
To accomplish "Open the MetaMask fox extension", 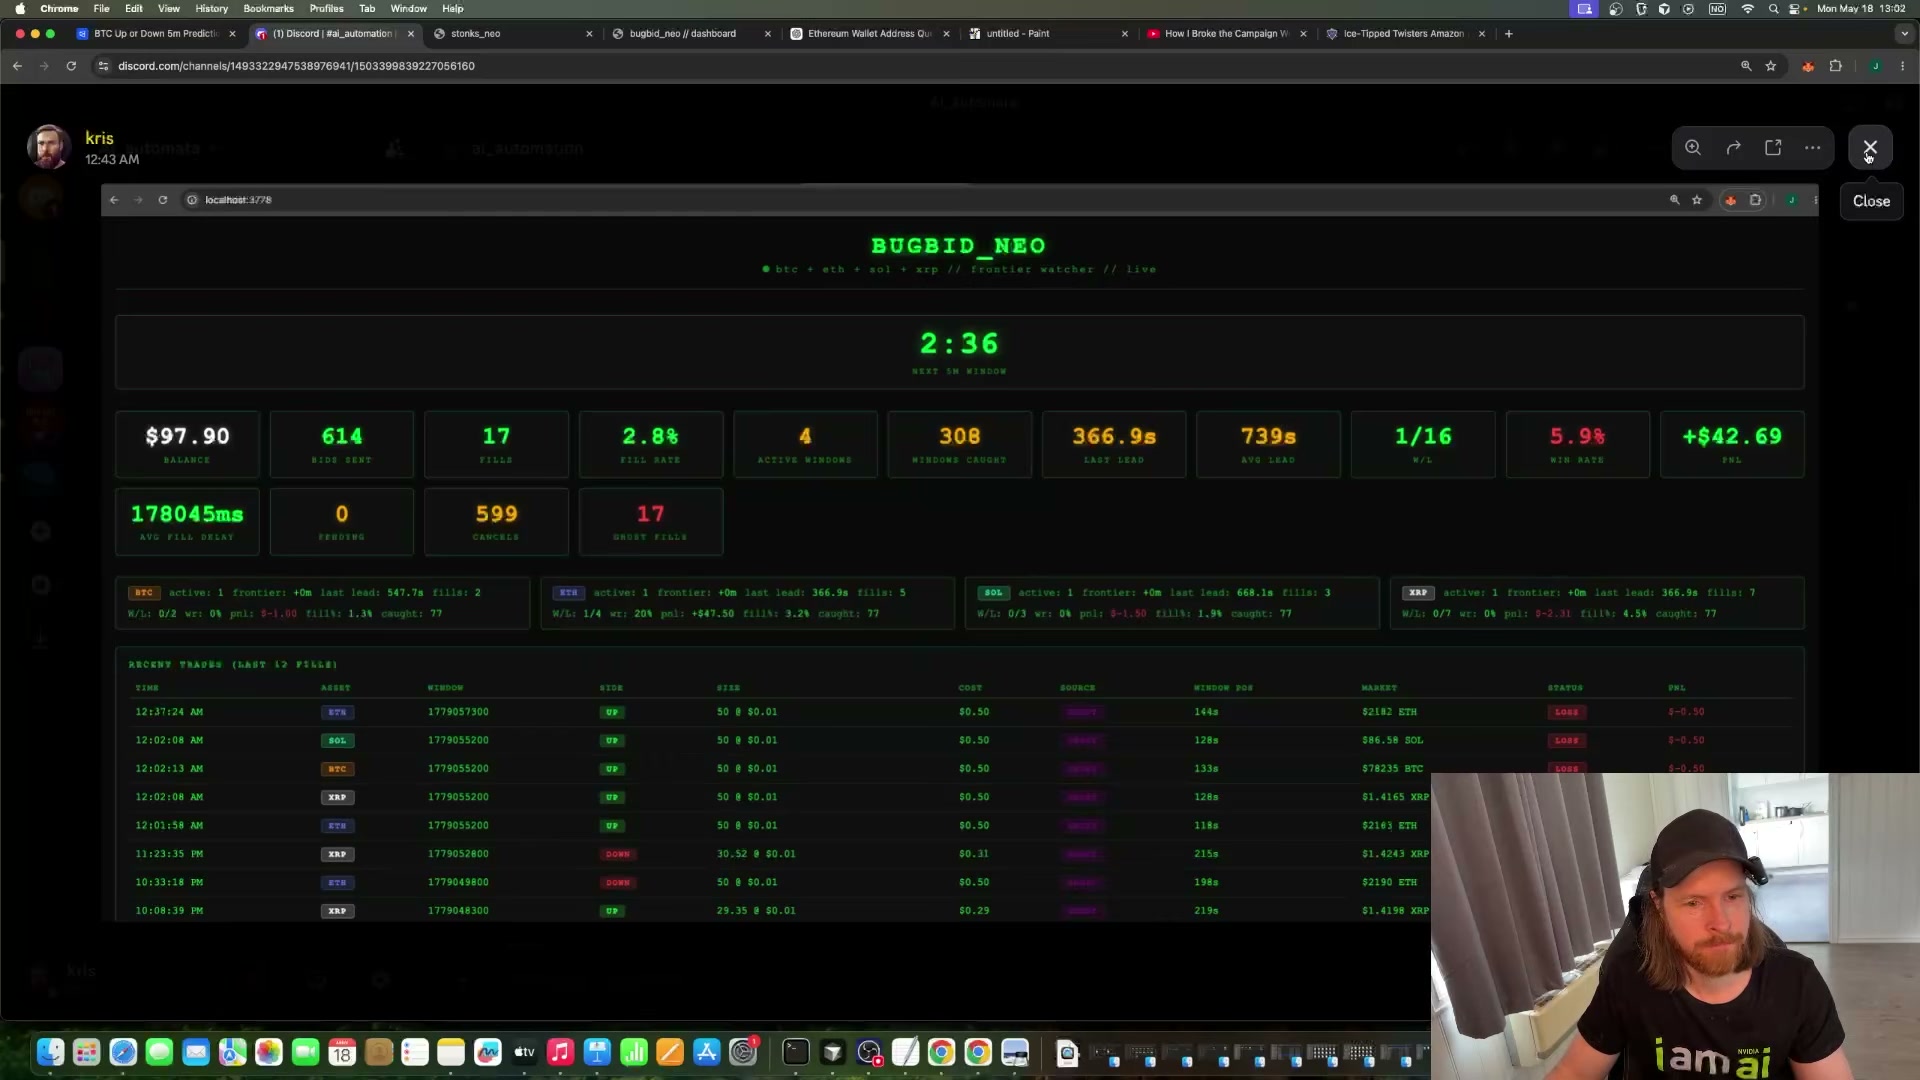I will [1808, 66].
